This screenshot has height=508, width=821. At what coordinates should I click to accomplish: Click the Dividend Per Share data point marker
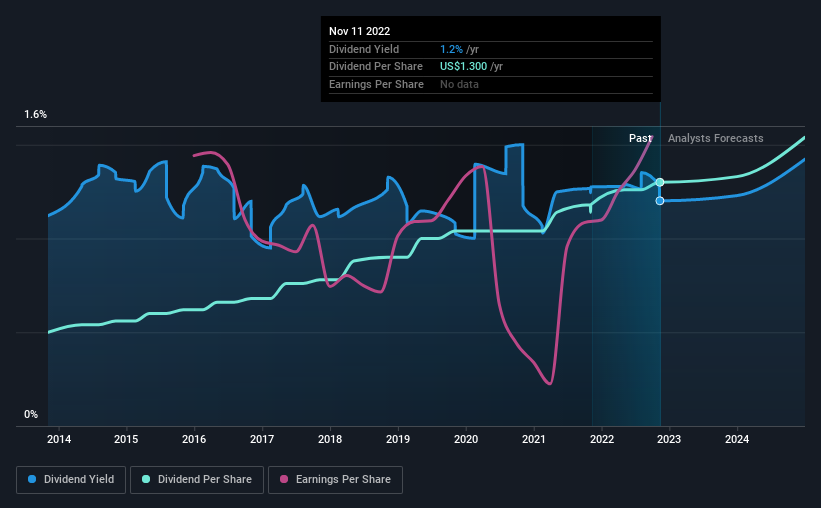coord(660,182)
